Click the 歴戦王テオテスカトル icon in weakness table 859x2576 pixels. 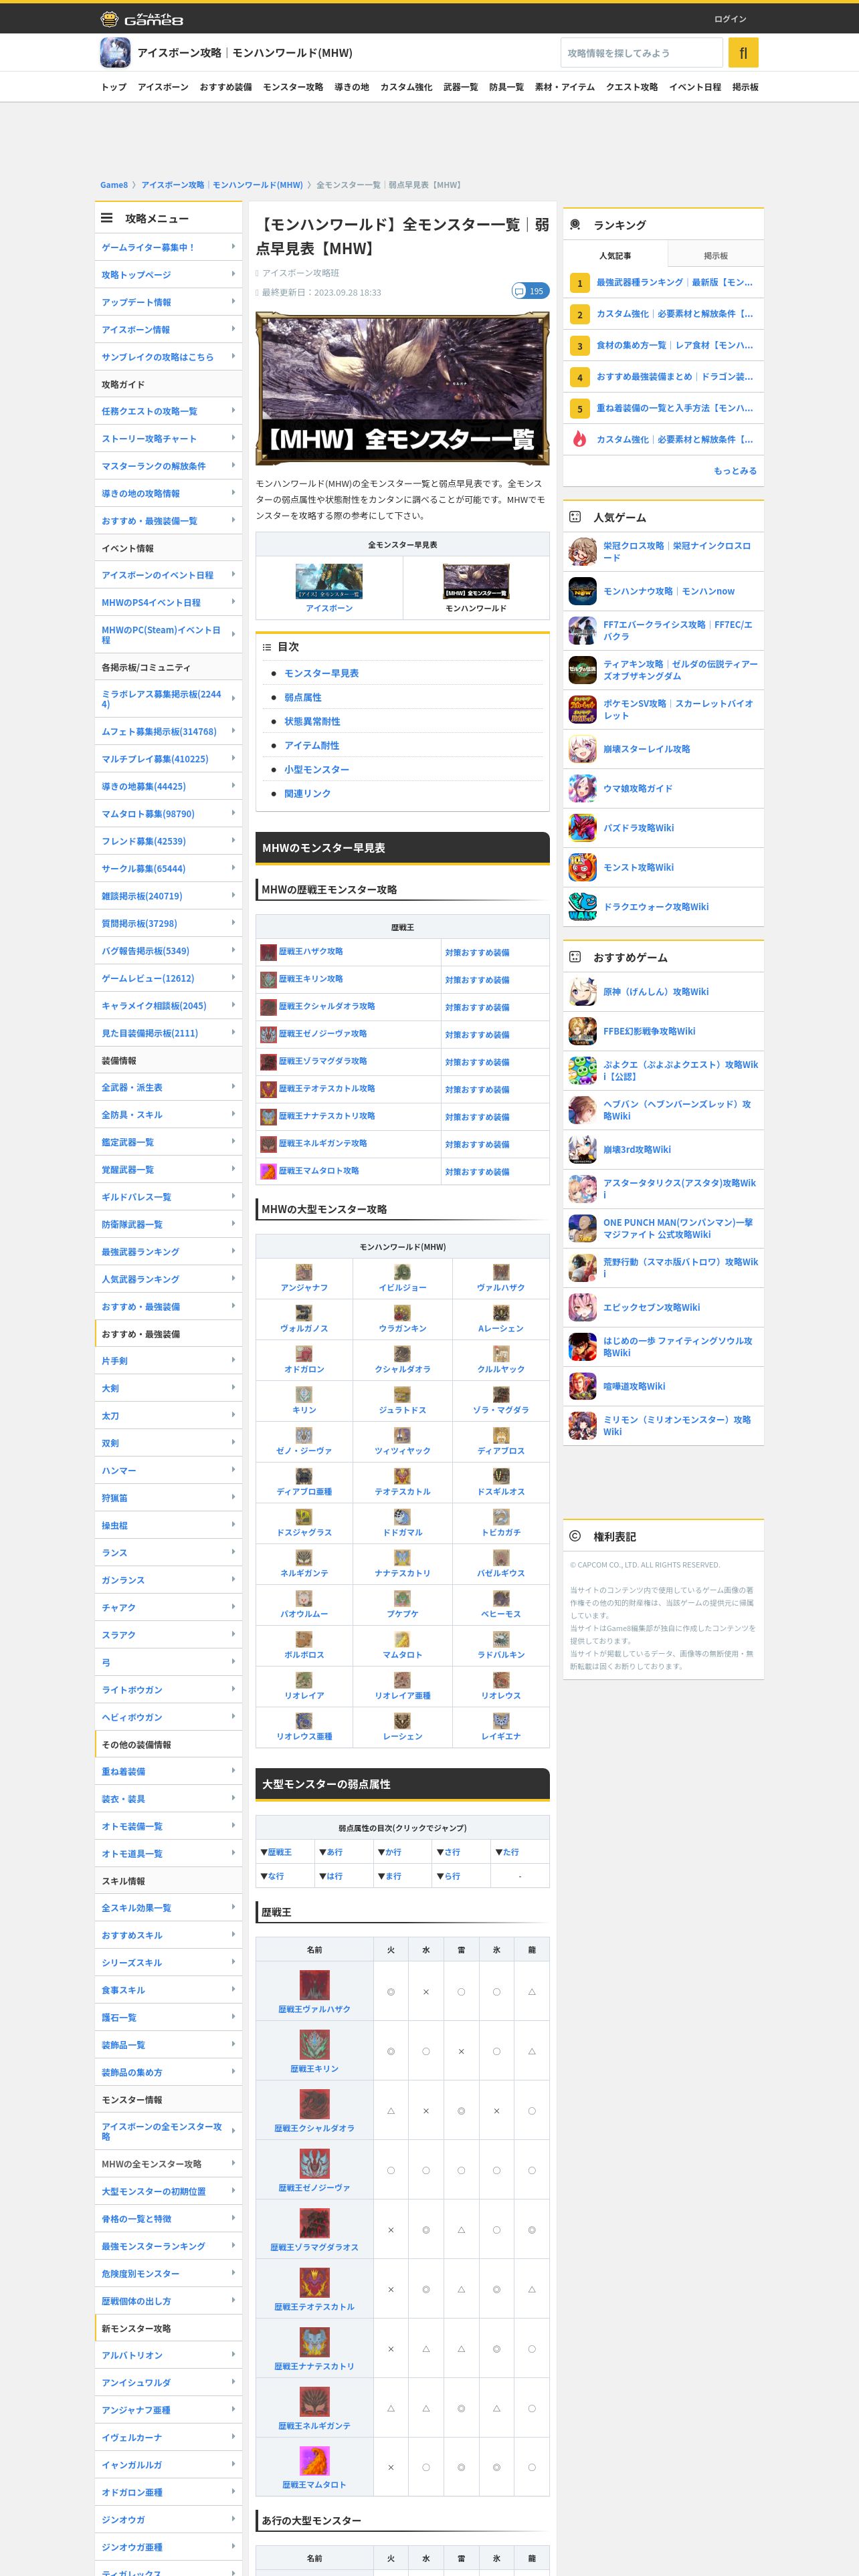[x=315, y=2282]
